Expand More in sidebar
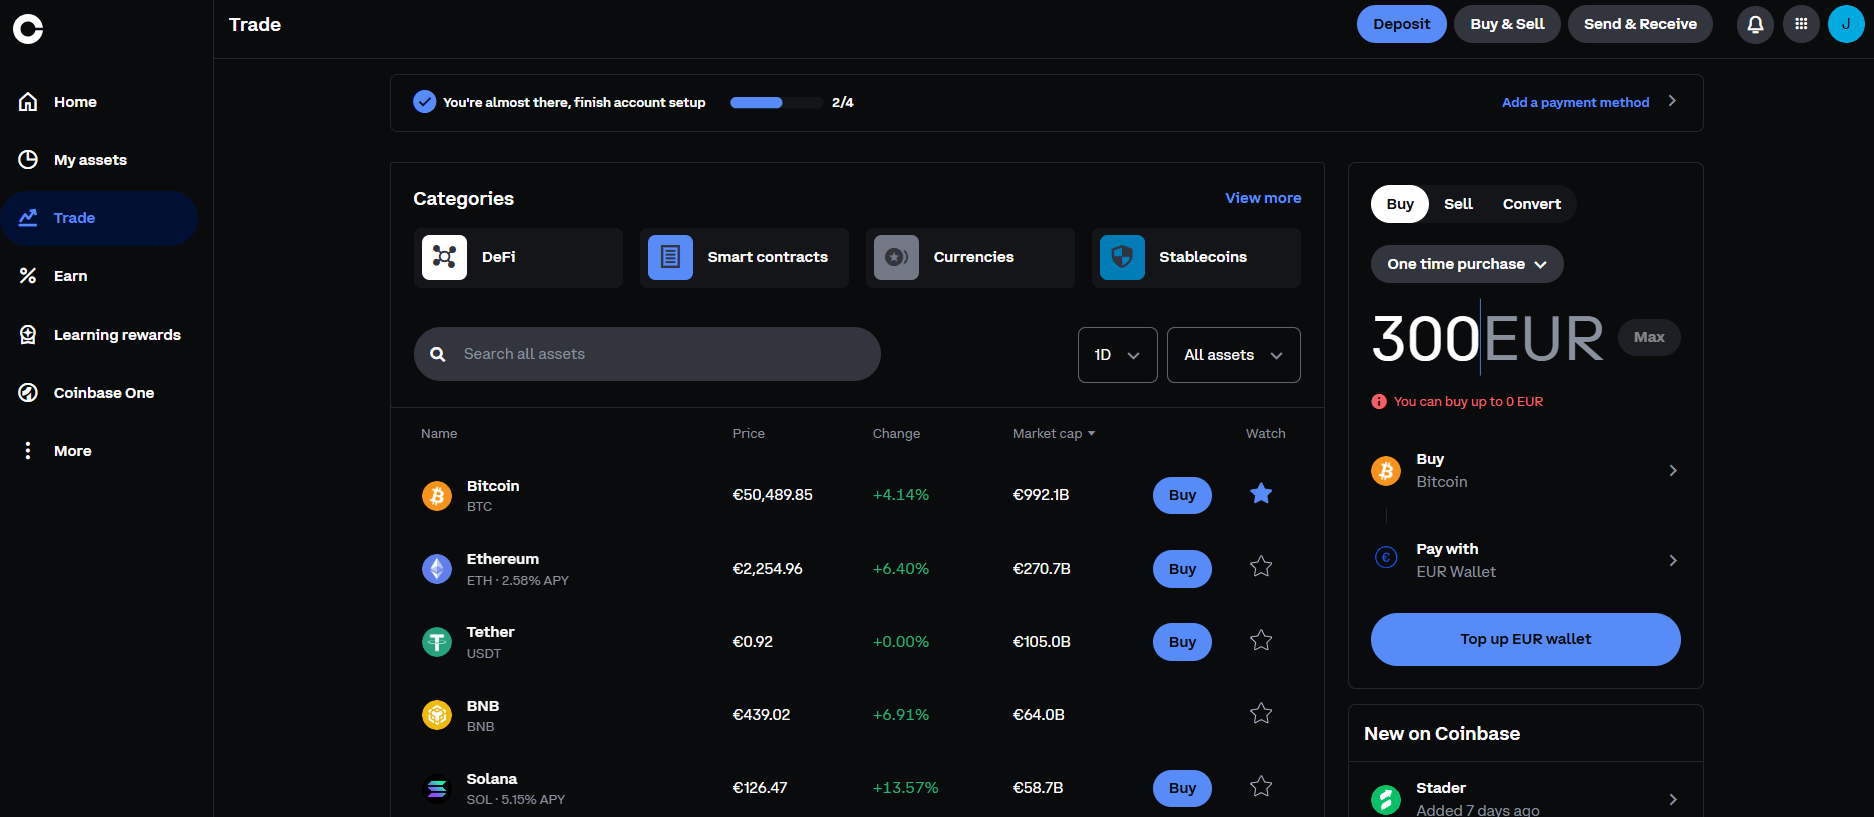Viewport: 1874px width, 817px height. (99, 451)
